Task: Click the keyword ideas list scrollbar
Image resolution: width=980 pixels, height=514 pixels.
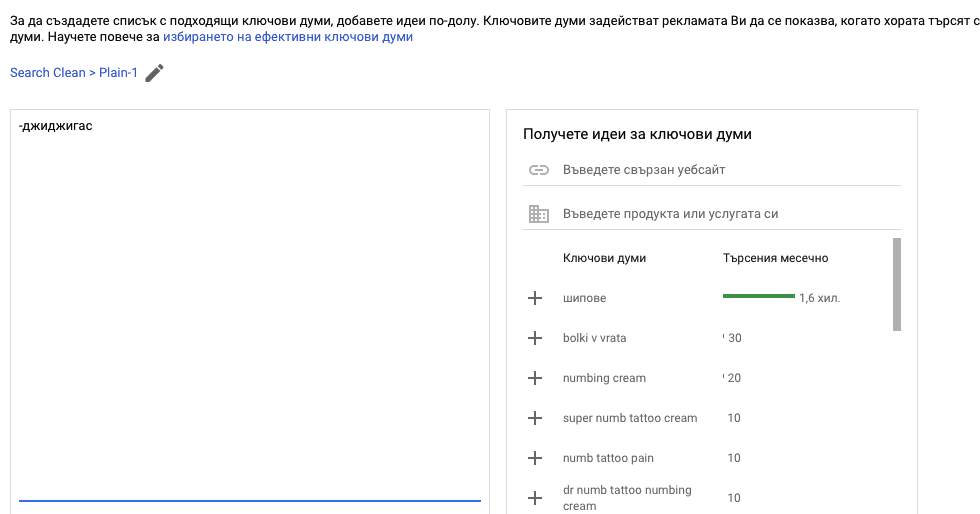Action: (x=896, y=284)
